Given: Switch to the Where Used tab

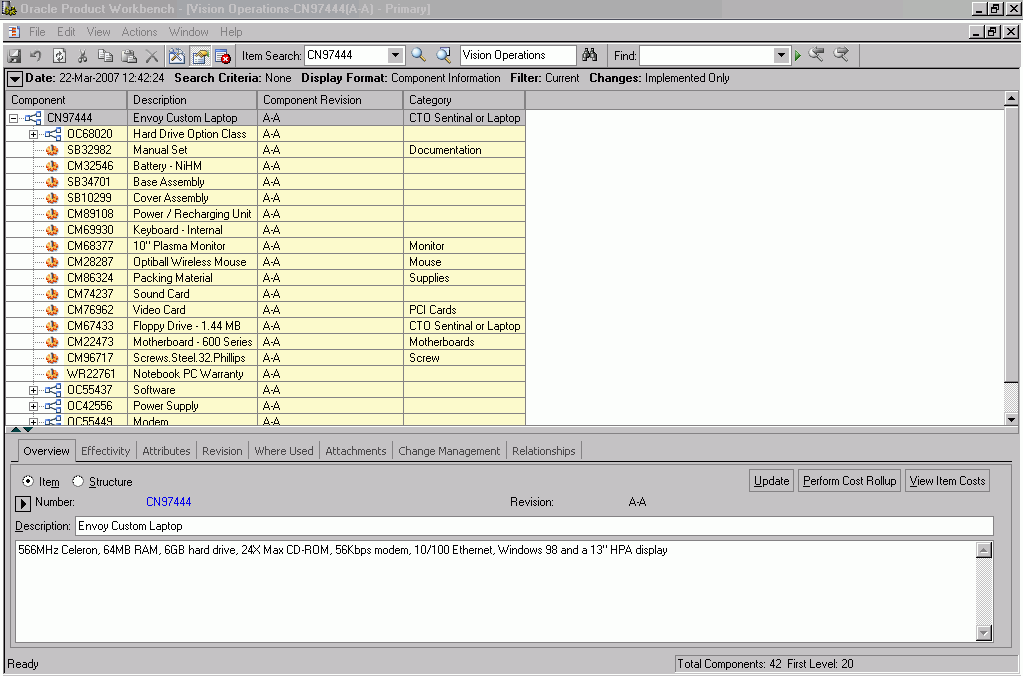Looking at the screenshot, I should 284,451.
